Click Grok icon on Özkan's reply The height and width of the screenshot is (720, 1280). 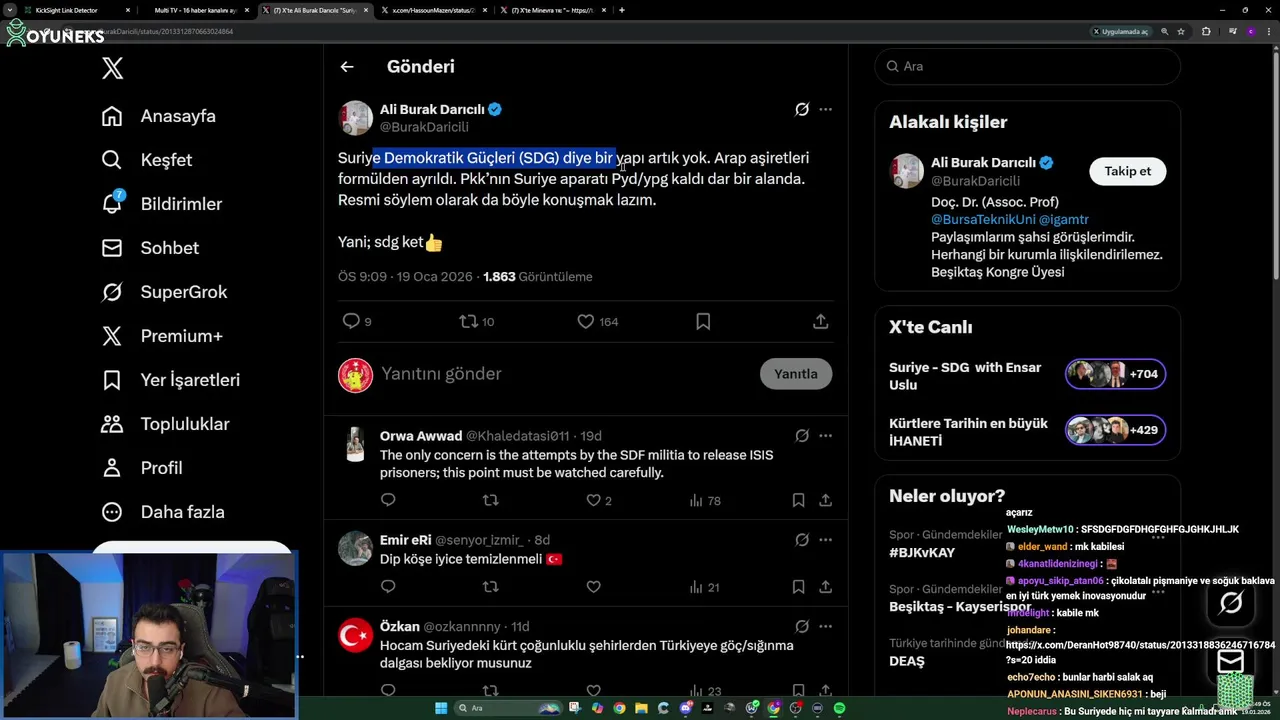(801, 627)
